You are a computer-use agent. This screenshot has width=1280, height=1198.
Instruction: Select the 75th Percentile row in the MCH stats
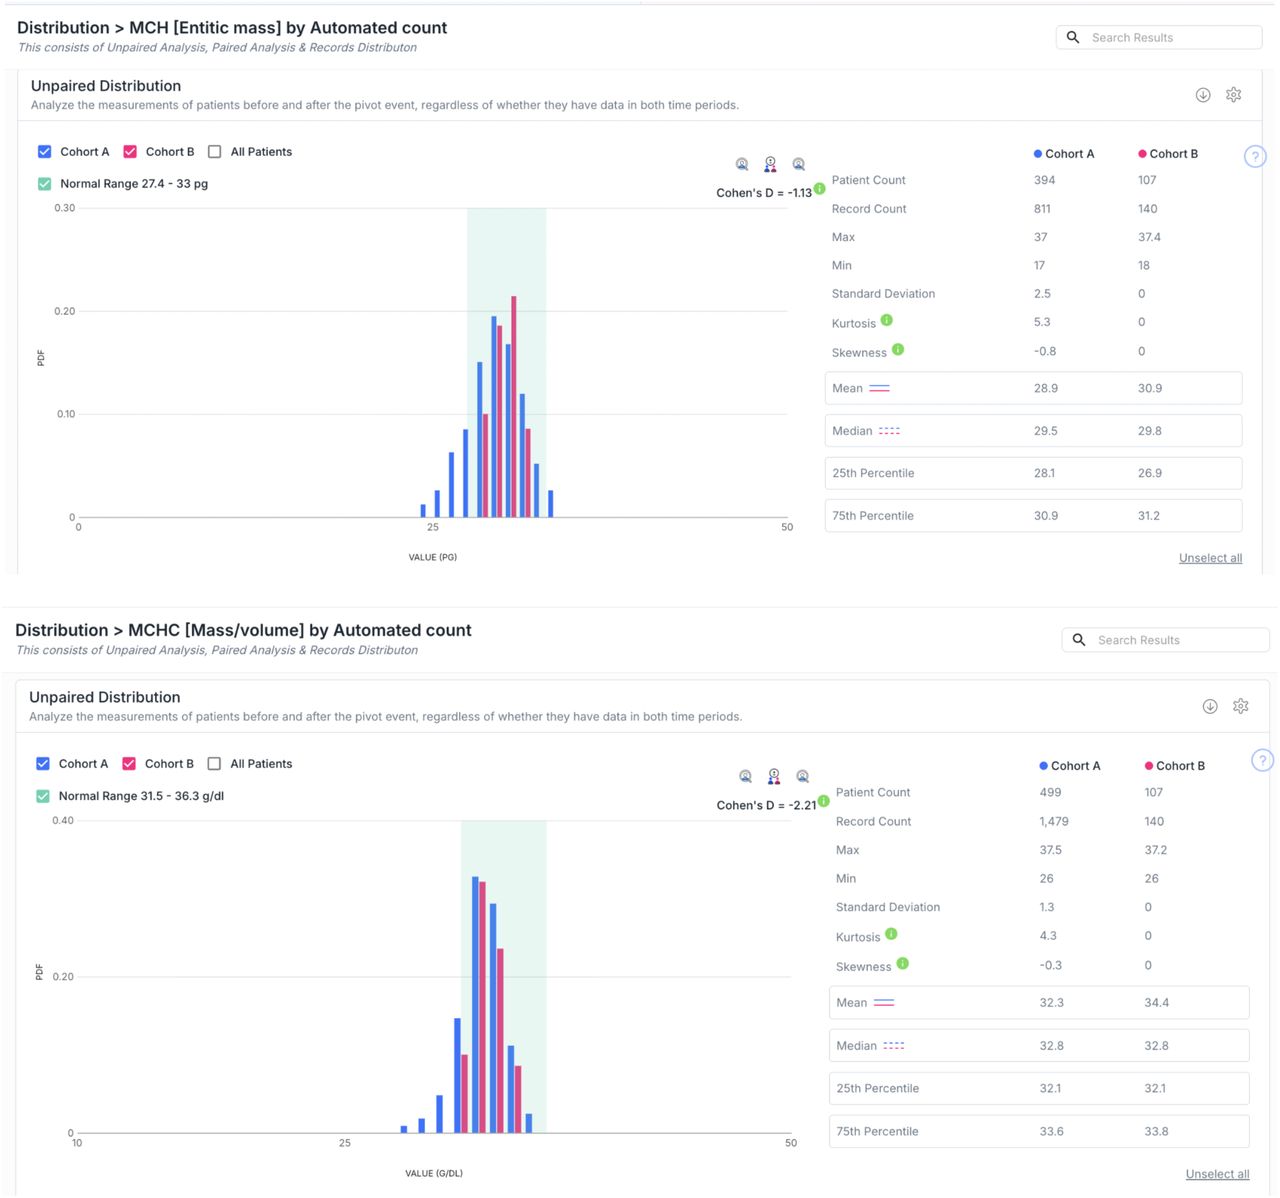pyautogui.click(x=1033, y=516)
